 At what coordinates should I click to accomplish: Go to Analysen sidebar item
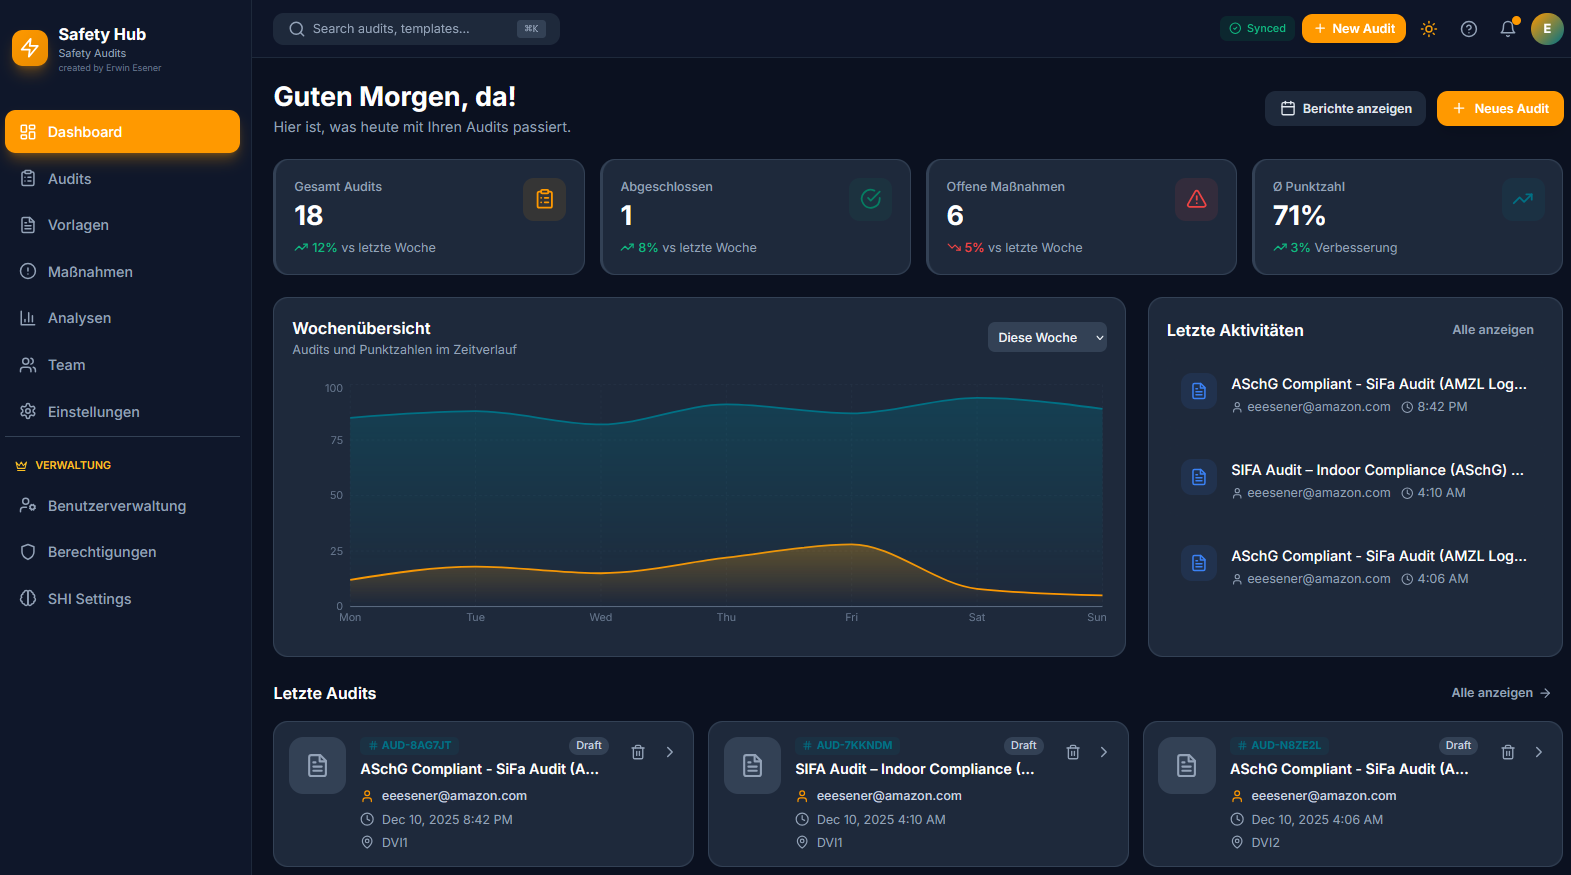(79, 318)
